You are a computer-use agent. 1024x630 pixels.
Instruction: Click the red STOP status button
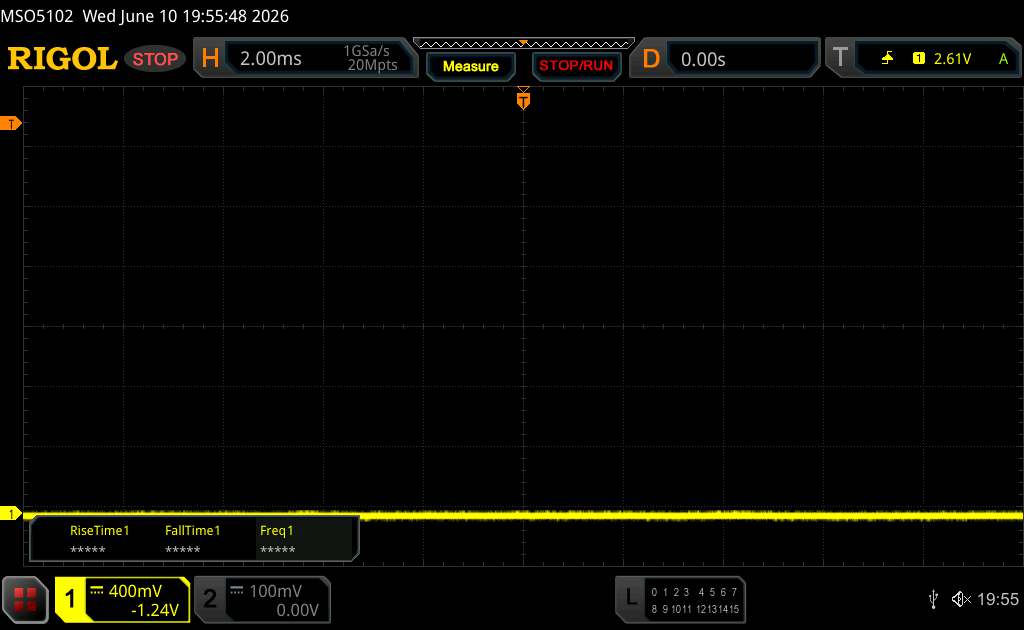(x=155, y=59)
